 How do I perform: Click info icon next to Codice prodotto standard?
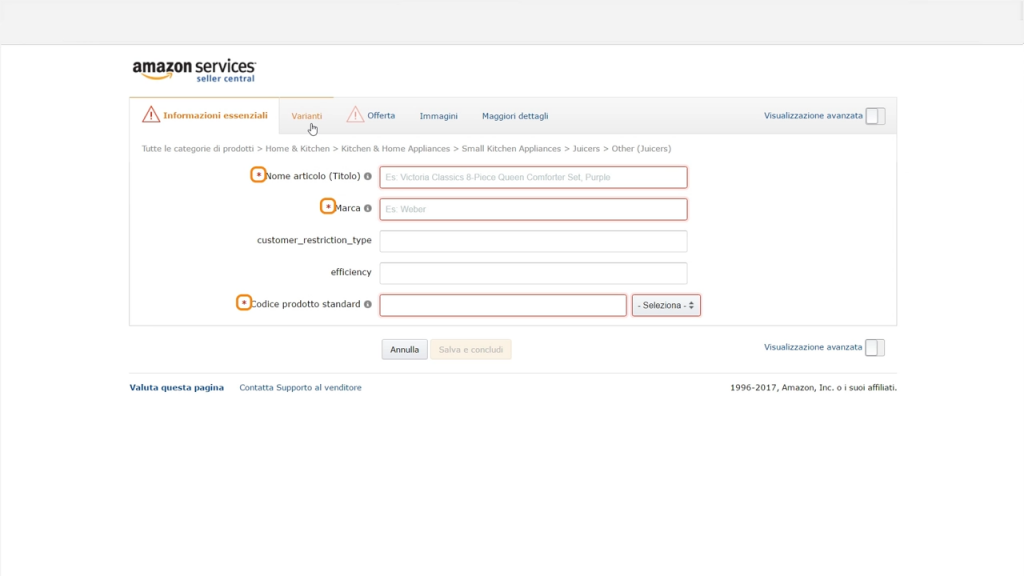tap(368, 304)
